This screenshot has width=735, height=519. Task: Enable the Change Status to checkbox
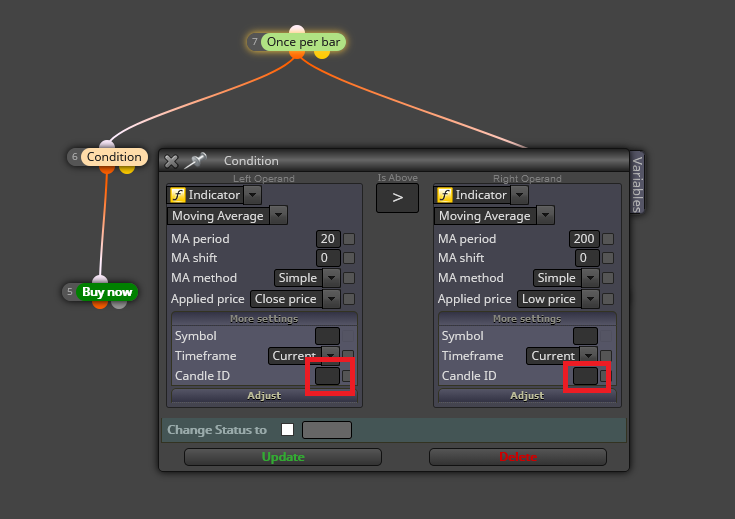(288, 429)
